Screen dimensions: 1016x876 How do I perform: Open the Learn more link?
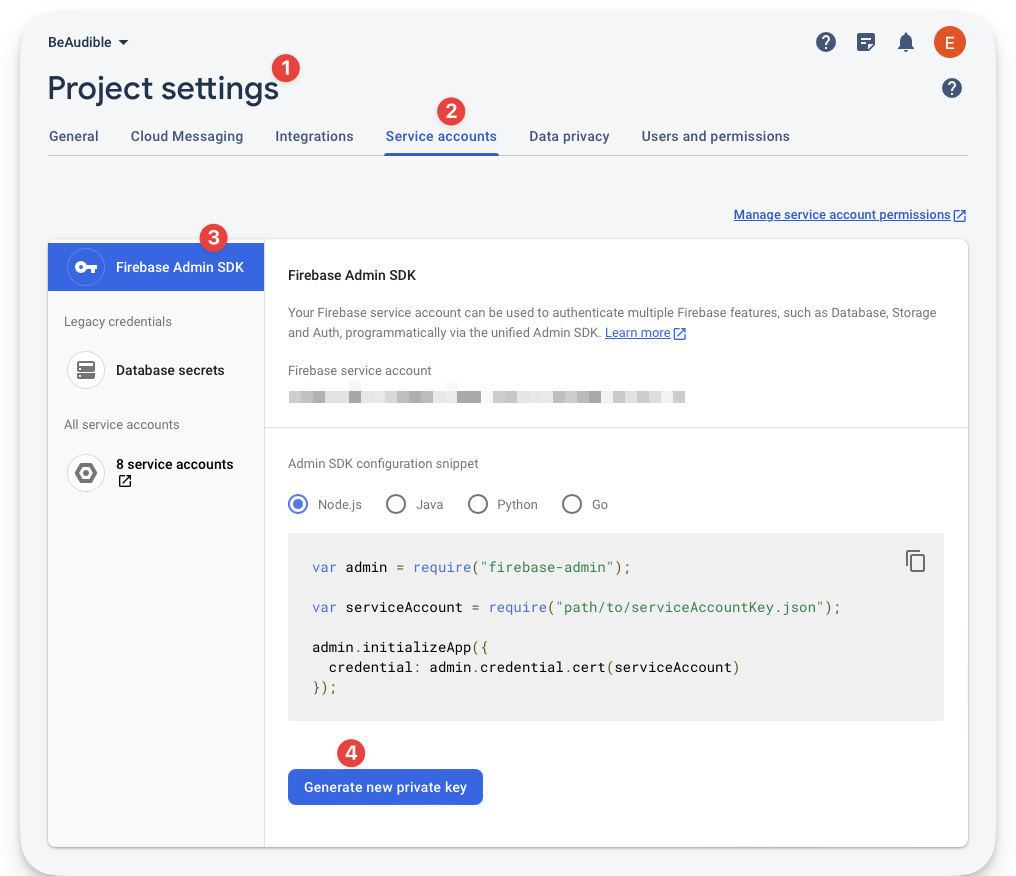click(638, 333)
